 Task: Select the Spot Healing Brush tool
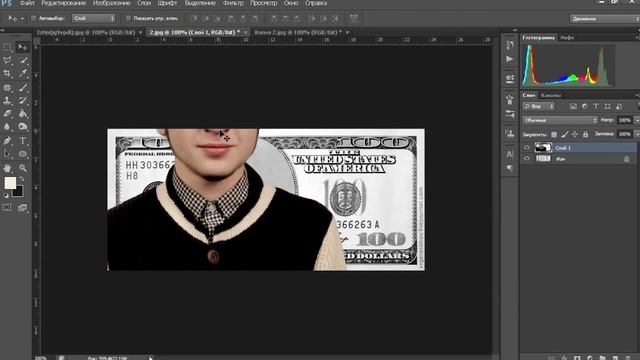tap(7, 87)
